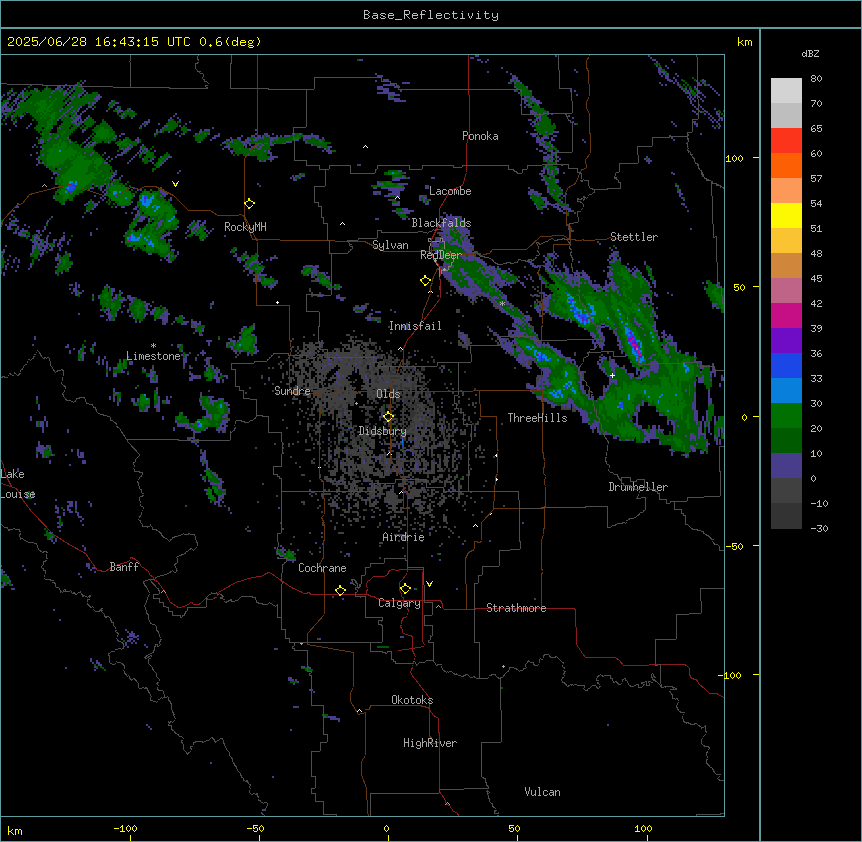Select the Banff label
Screen dimensions: 862x842
tap(124, 567)
